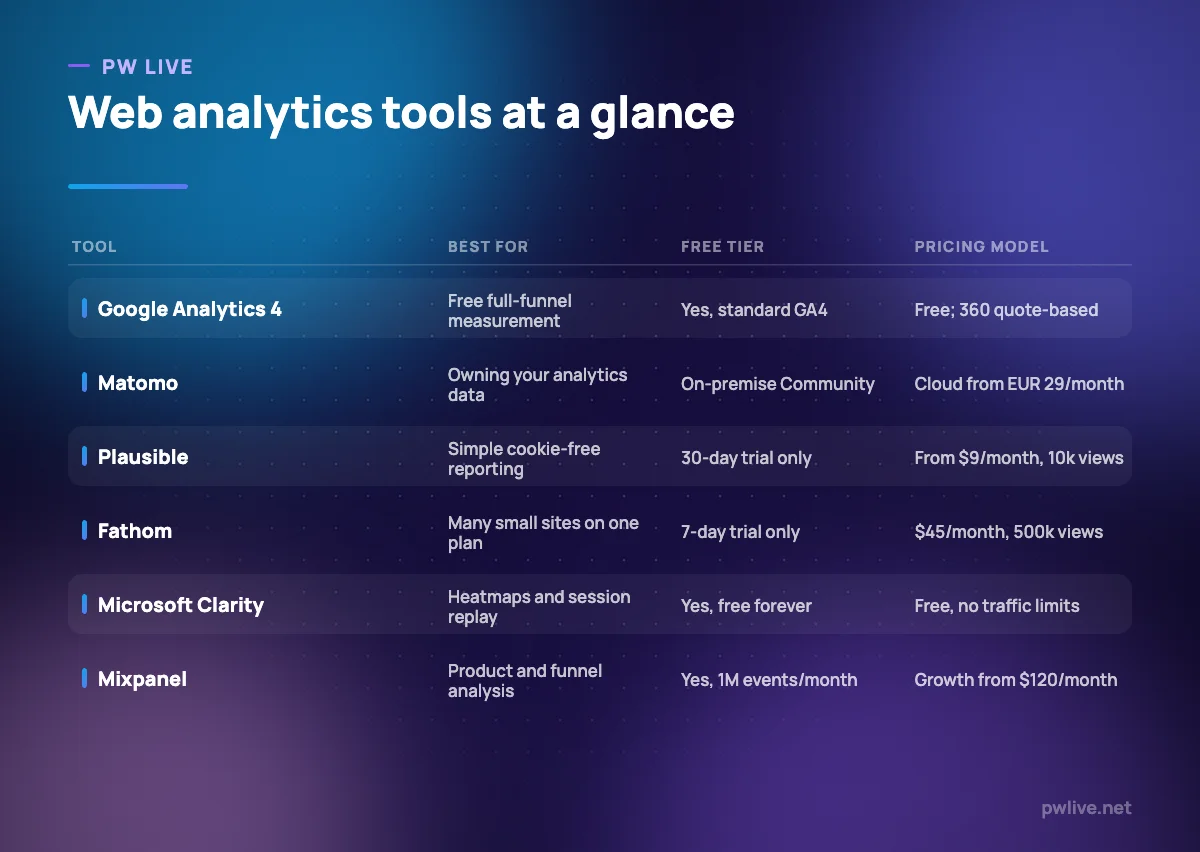
Task: Click 'Many small sites on one plan' cell
Action: pyautogui.click(x=543, y=532)
